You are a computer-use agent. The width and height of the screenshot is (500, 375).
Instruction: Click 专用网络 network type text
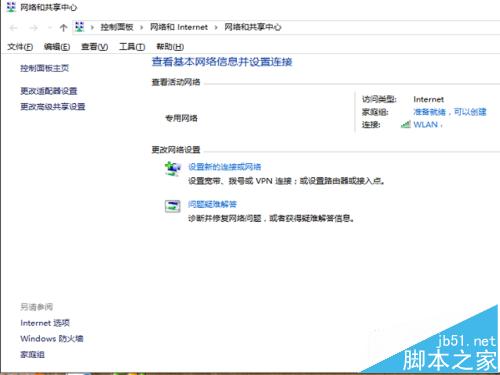181,118
